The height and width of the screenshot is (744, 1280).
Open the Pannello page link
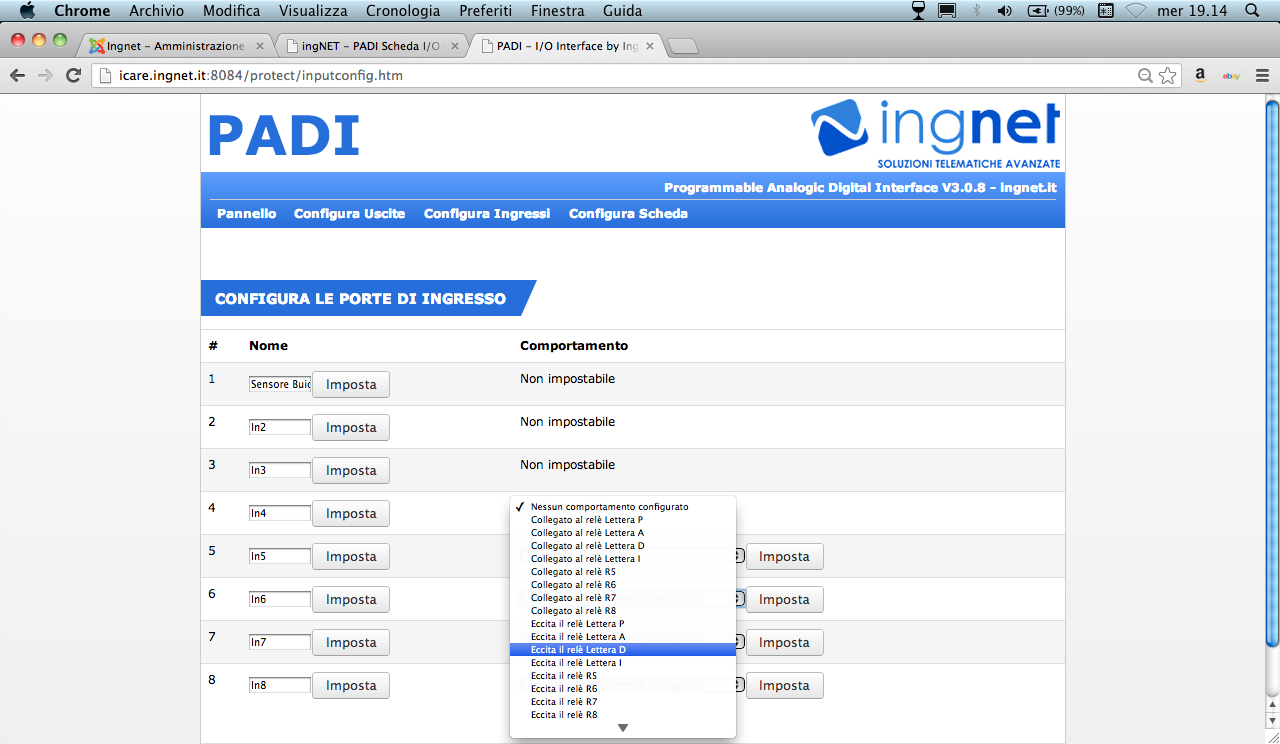pos(246,214)
